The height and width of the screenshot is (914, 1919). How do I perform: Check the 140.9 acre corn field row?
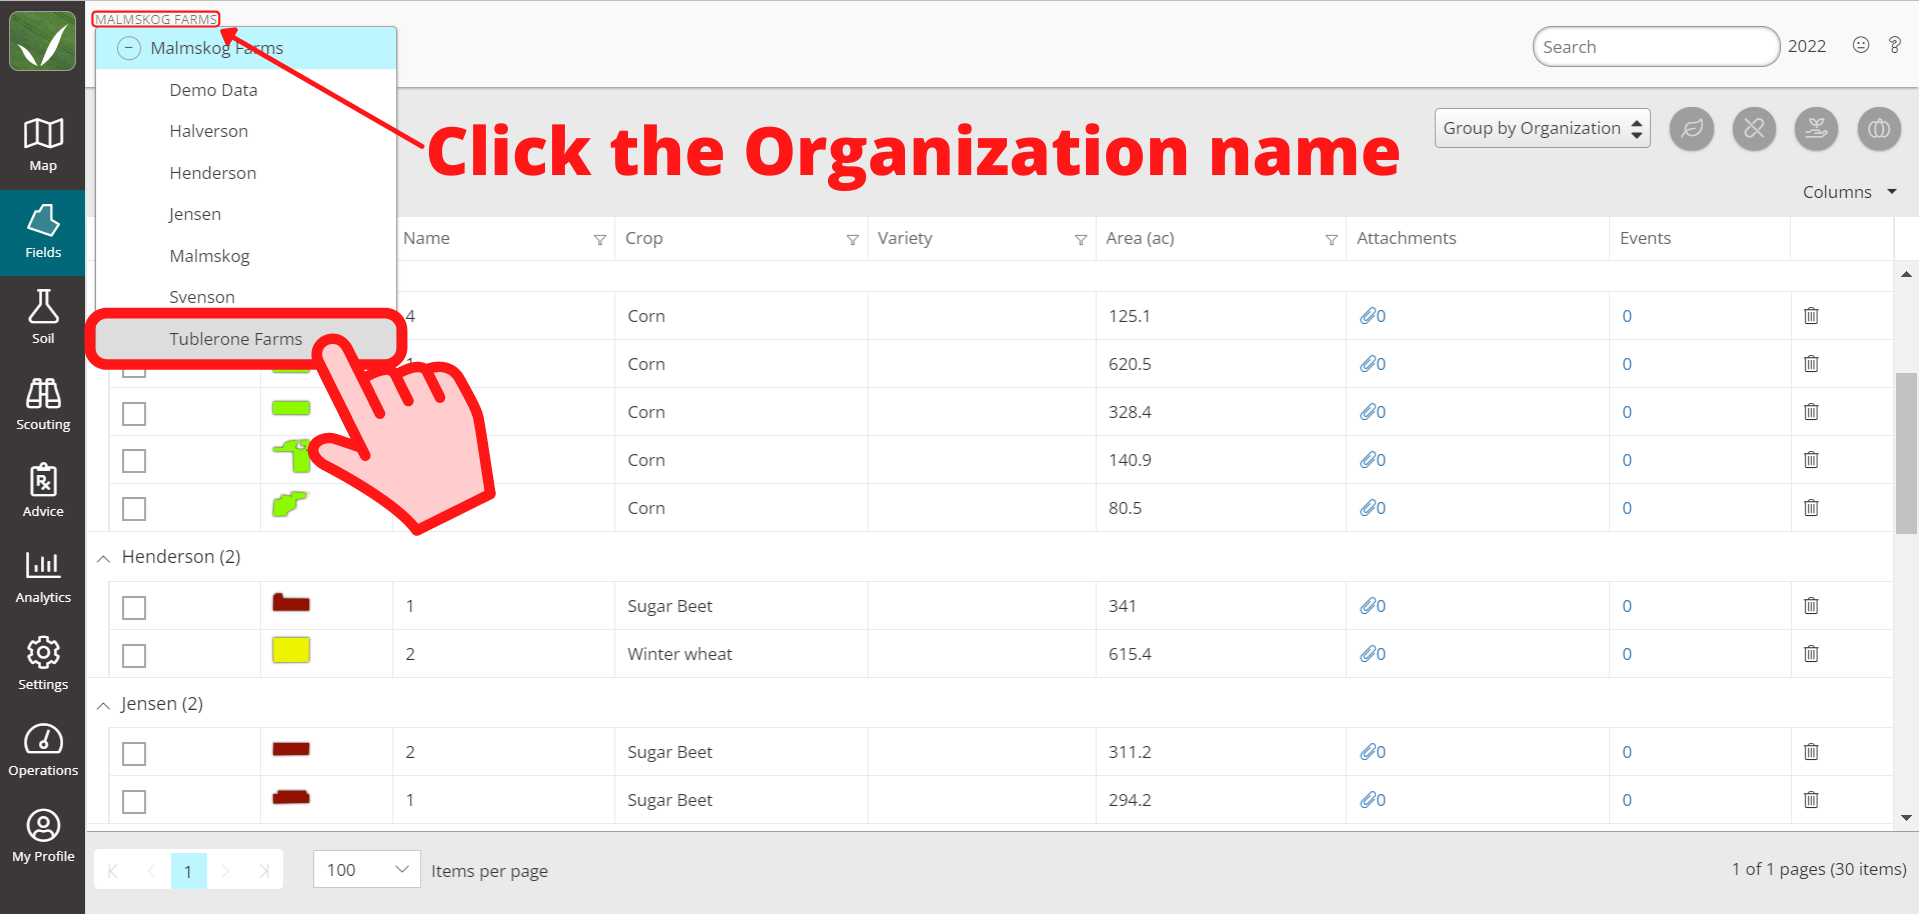(x=134, y=461)
